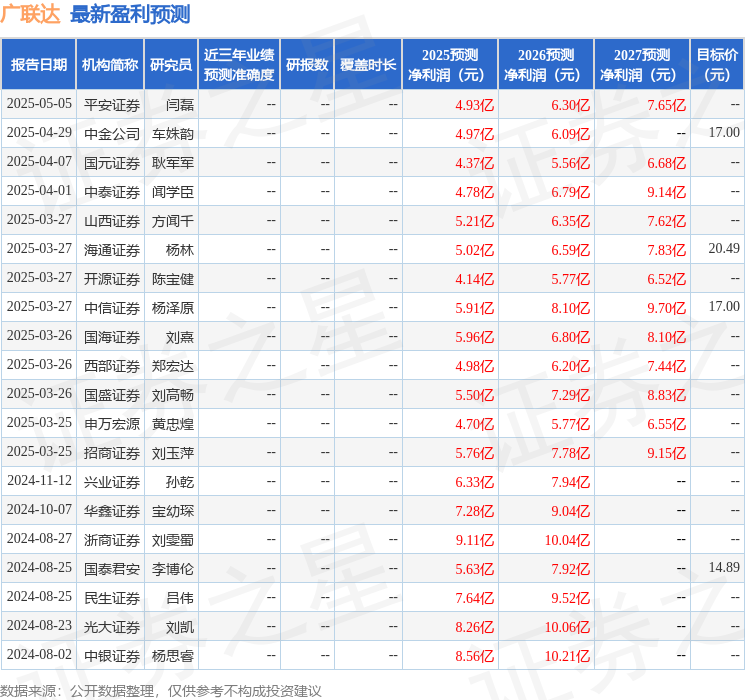745x700 pixels.
Task: Click 兴业证券 institution cell
Action: pyautogui.click(x=112, y=482)
